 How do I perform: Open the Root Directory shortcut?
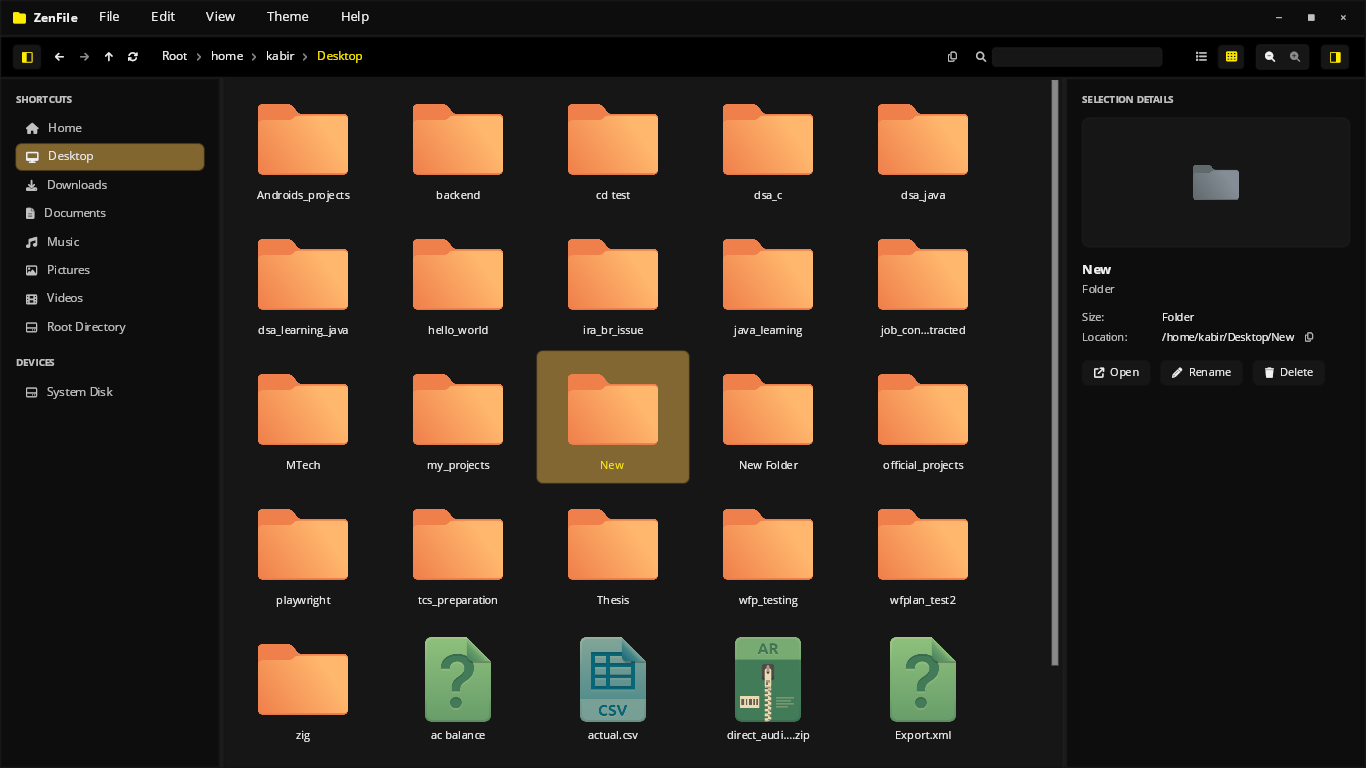[110, 327]
